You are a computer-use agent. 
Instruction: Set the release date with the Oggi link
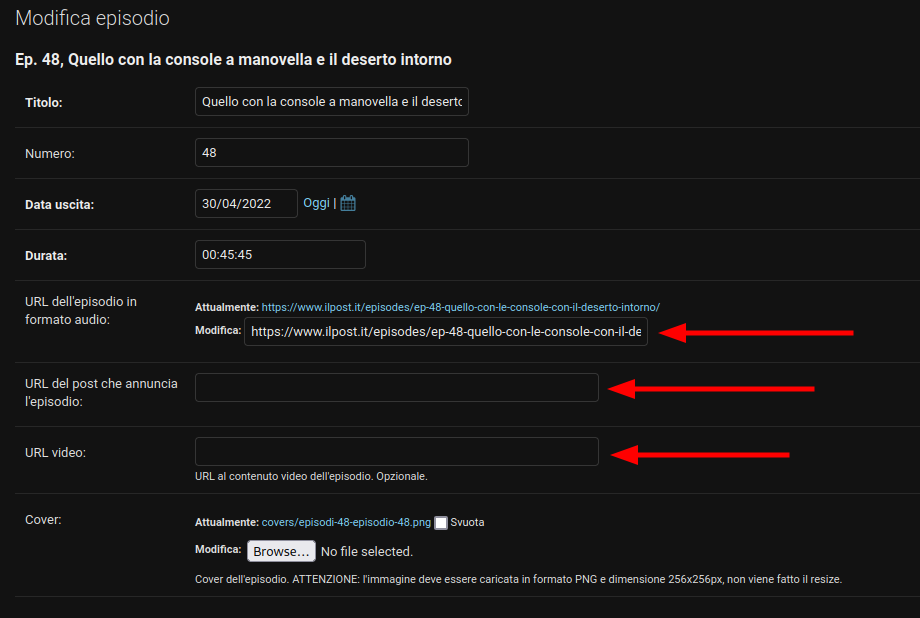pyautogui.click(x=316, y=203)
